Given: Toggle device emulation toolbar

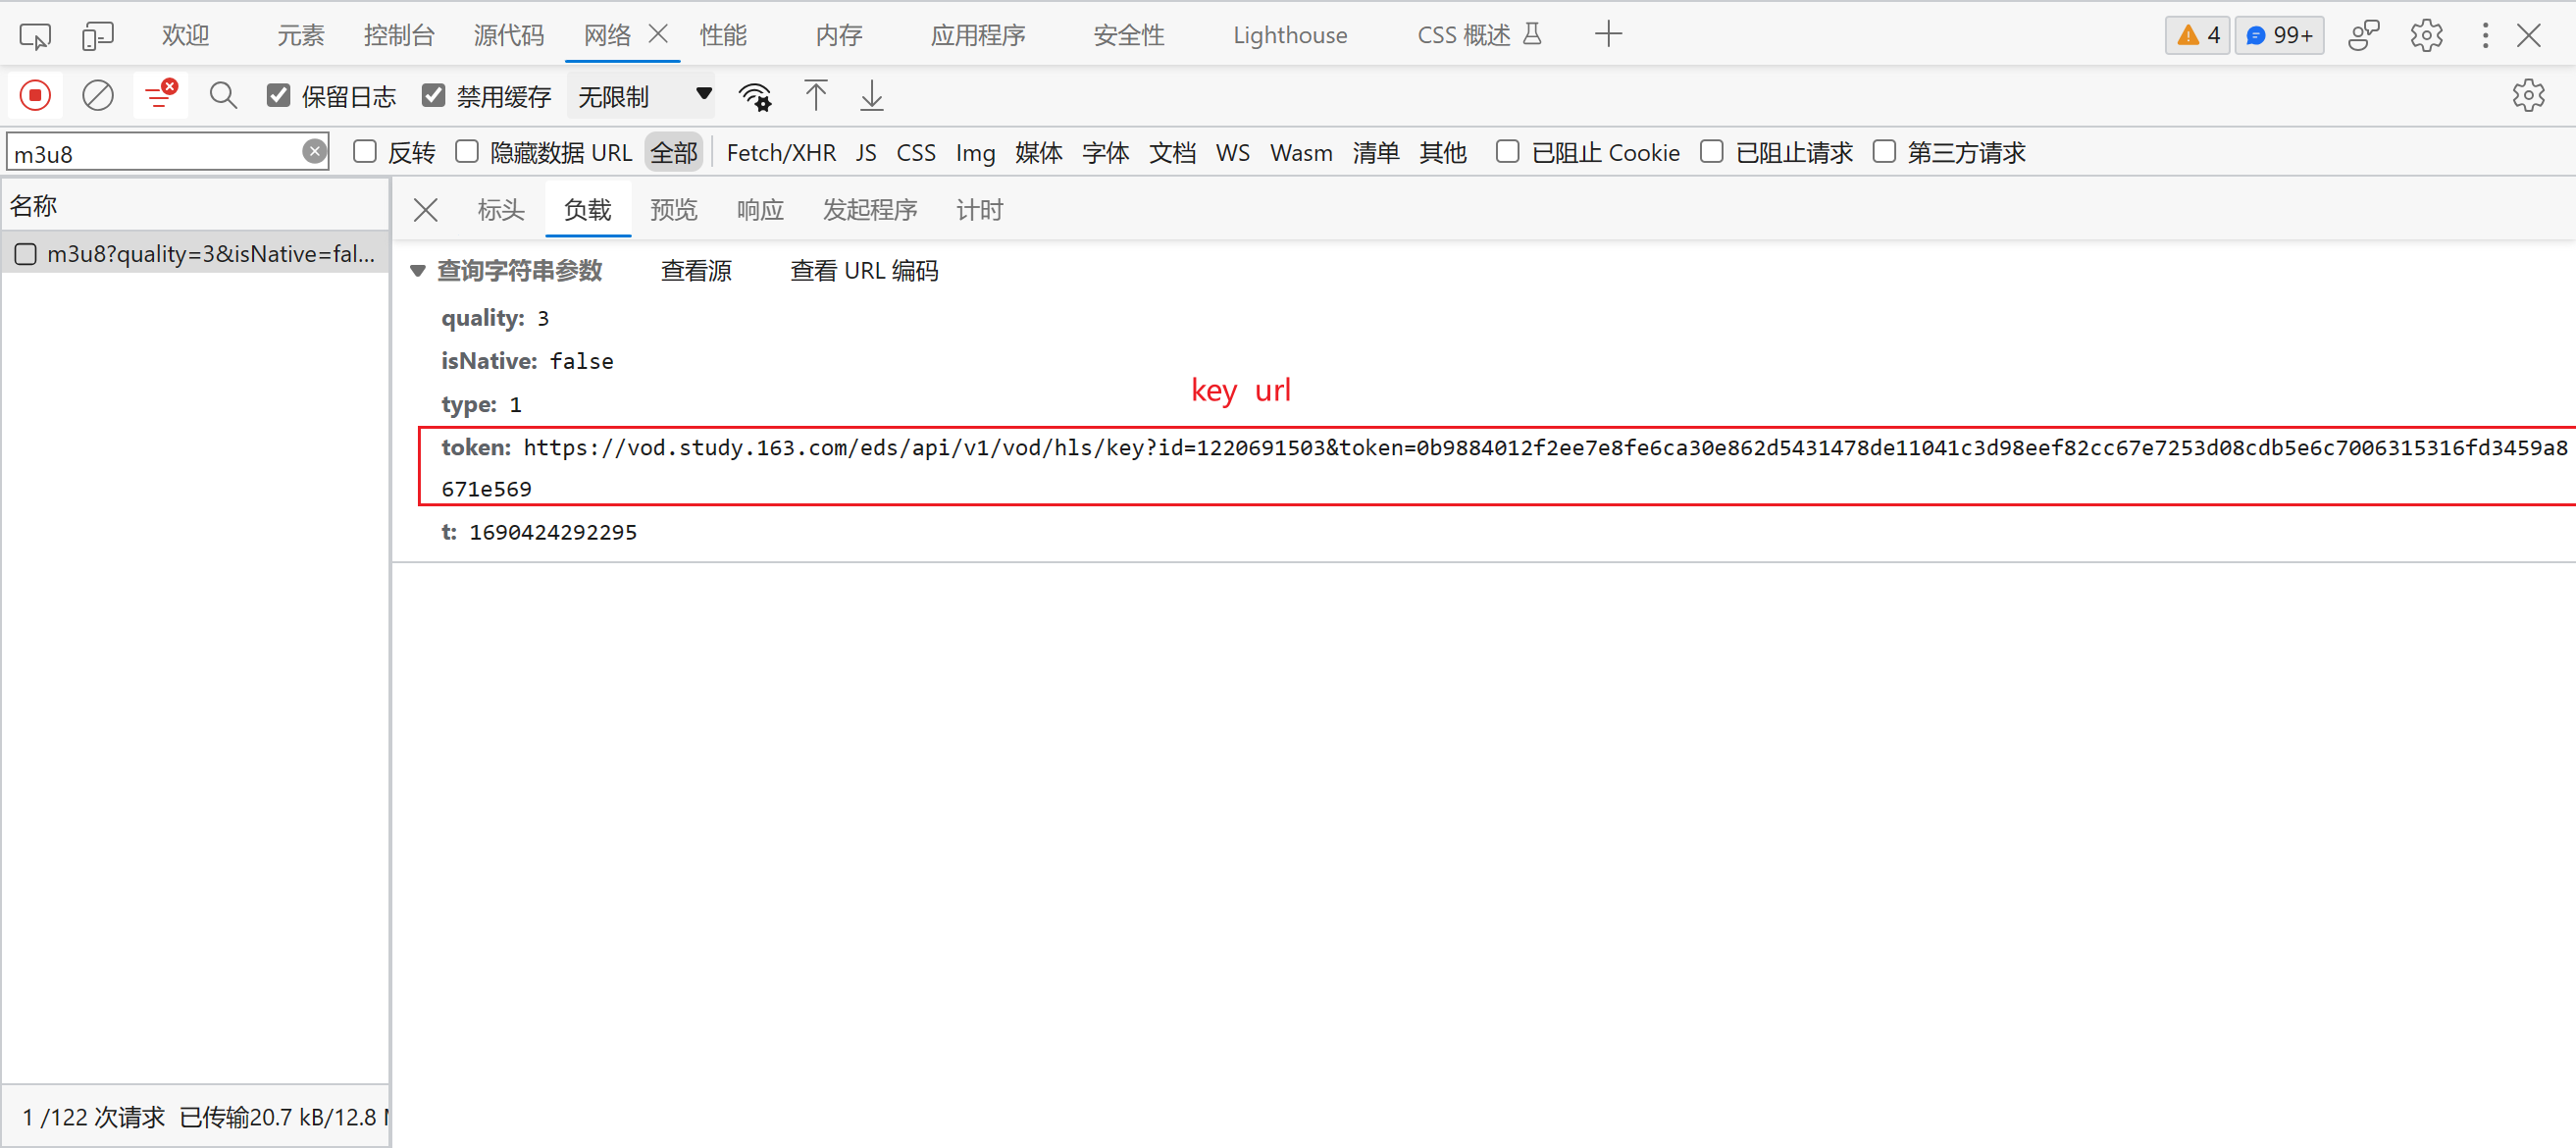Looking at the screenshot, I should point(97,34).
